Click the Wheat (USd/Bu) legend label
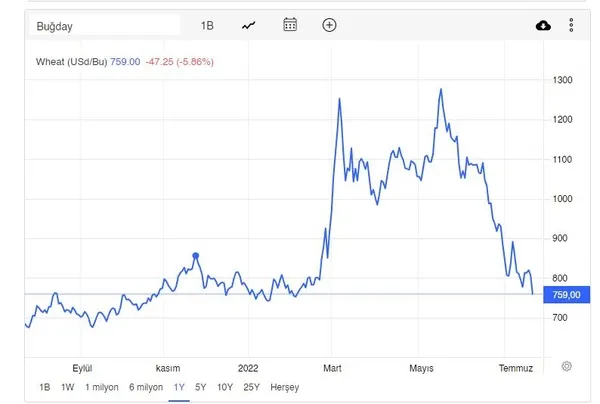 [x=70, y=62]
